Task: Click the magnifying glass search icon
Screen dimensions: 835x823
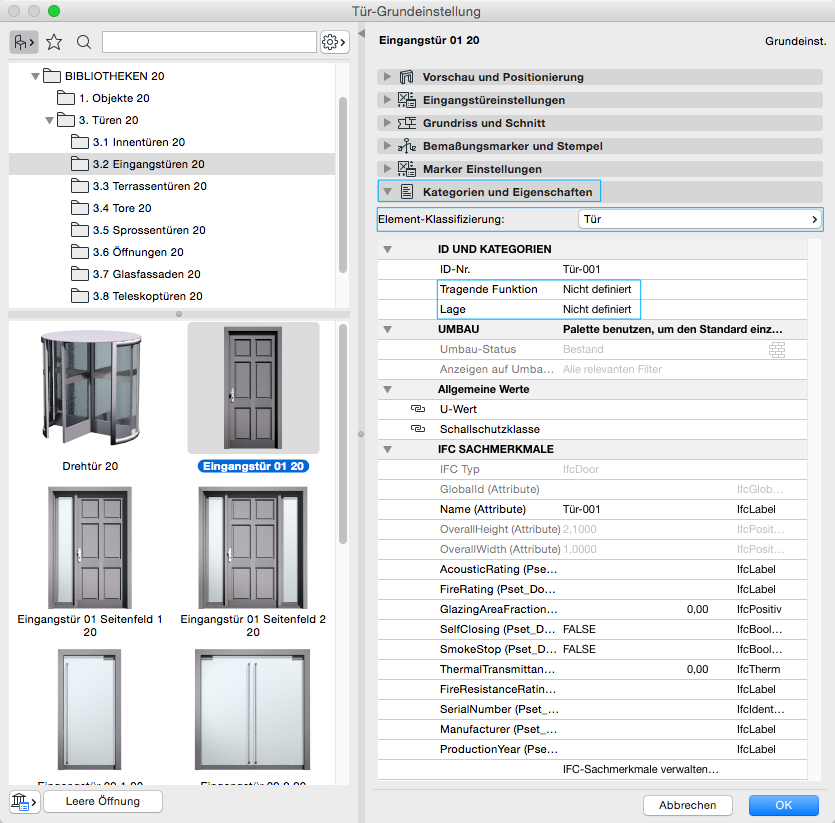Action: coord(84,42)
